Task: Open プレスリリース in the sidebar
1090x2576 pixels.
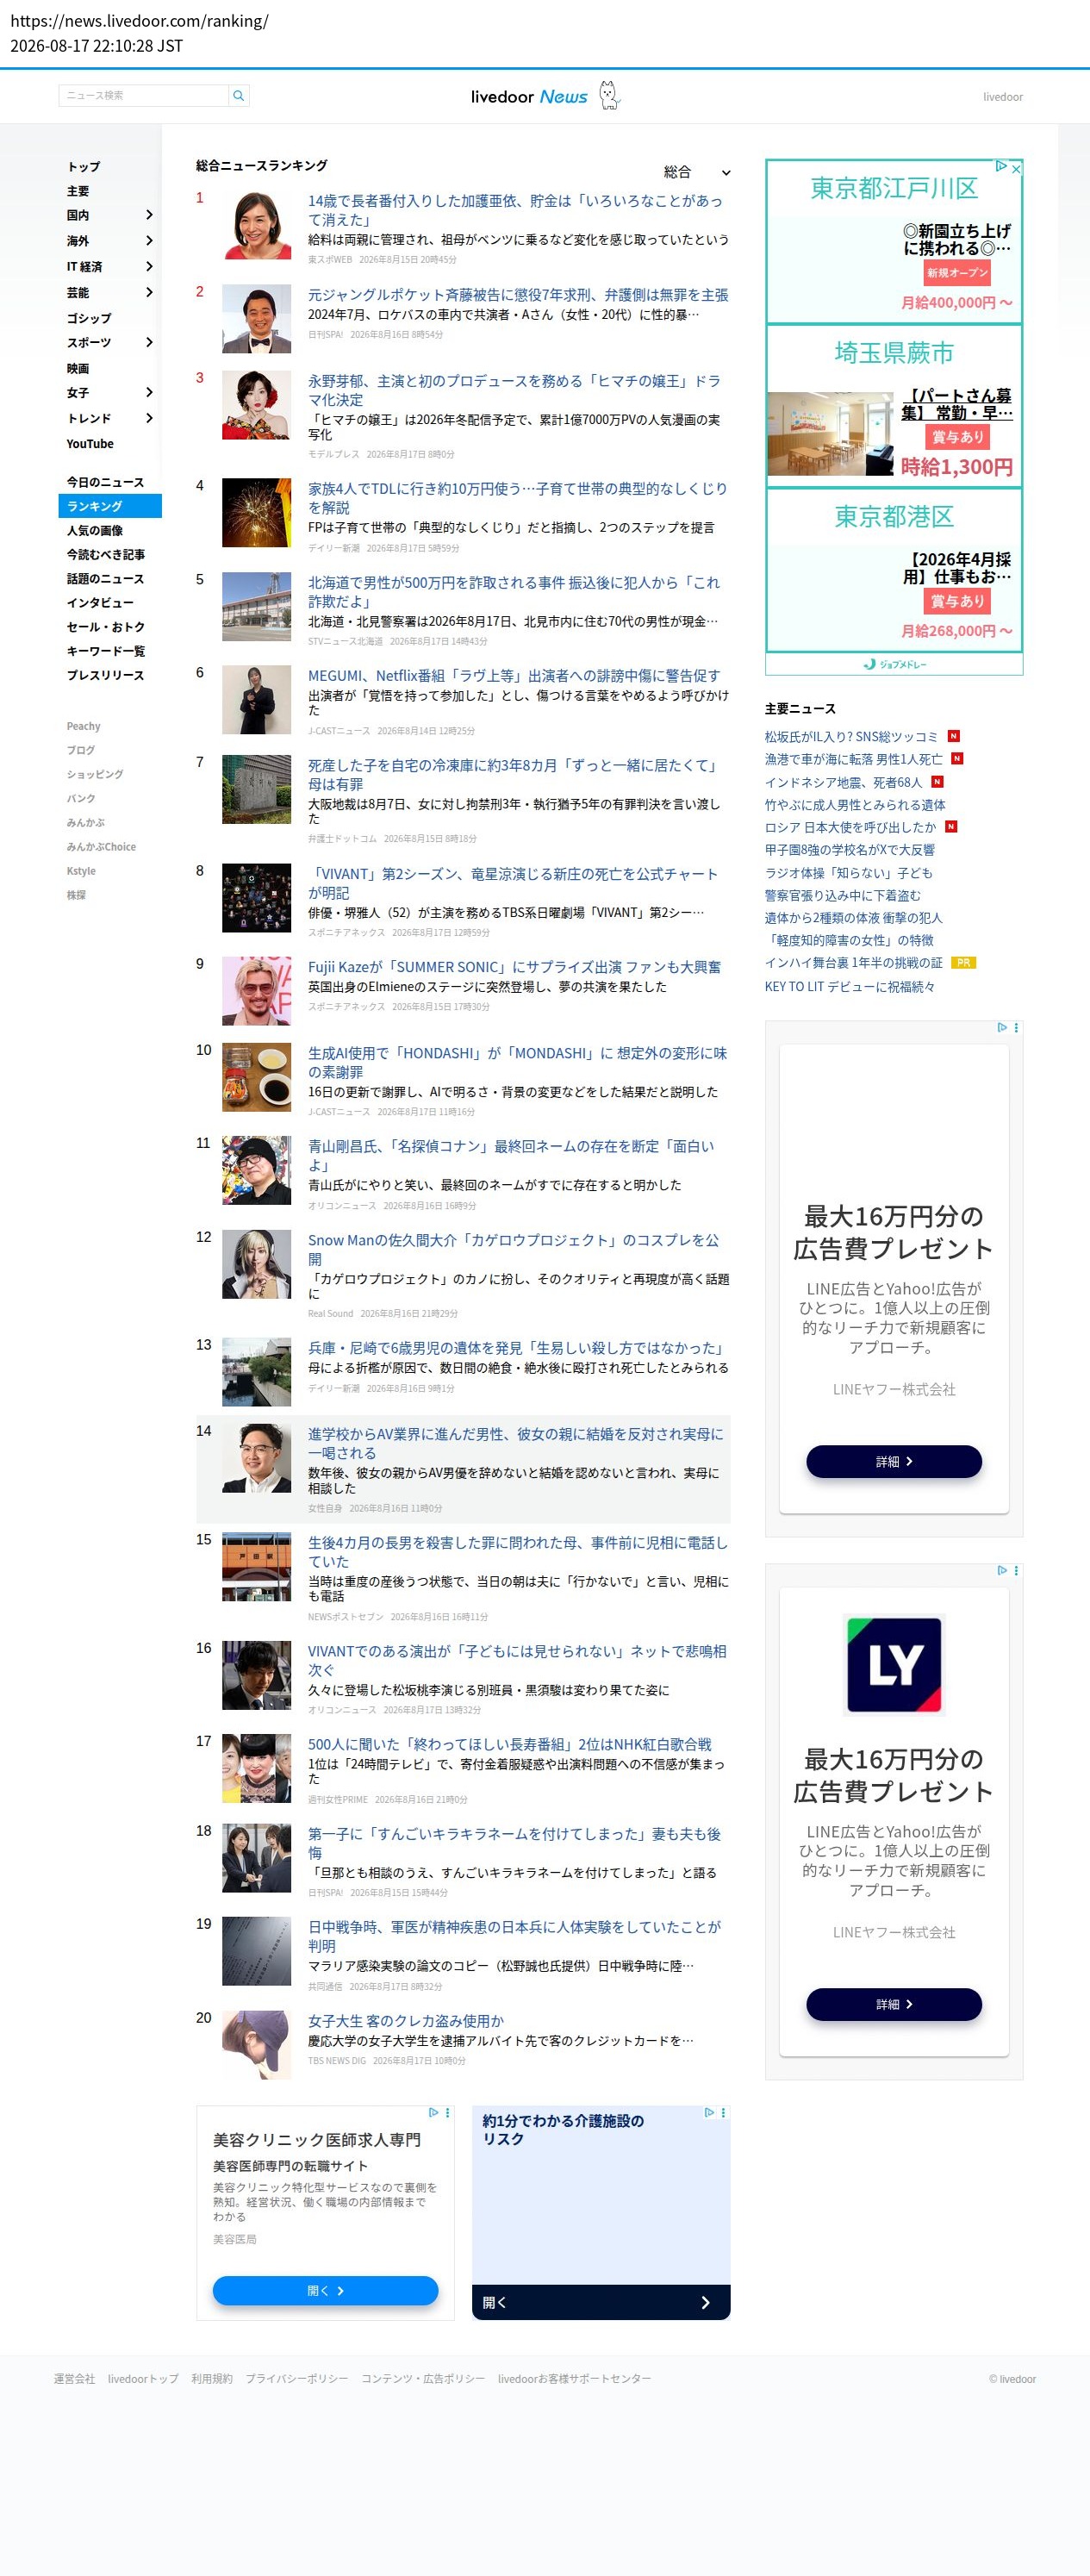Action: [x=105, y=675]
